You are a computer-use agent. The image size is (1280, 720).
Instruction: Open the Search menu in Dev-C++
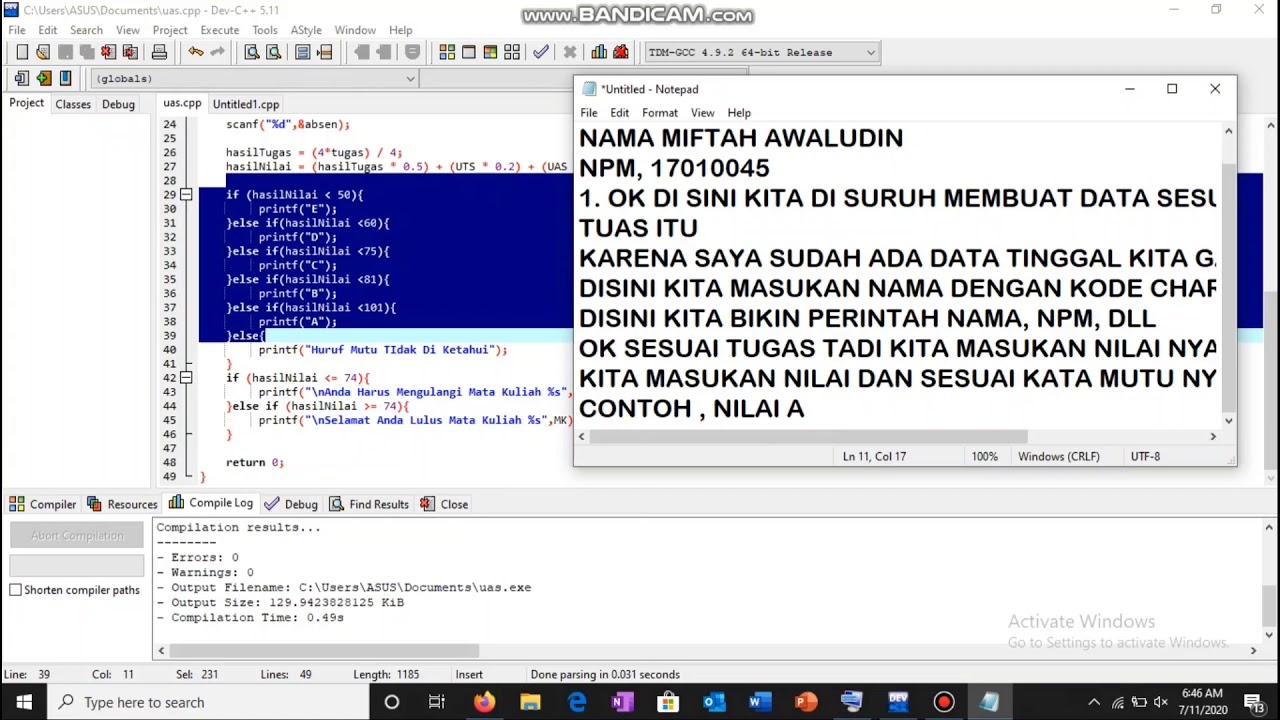tap(86, 30)
